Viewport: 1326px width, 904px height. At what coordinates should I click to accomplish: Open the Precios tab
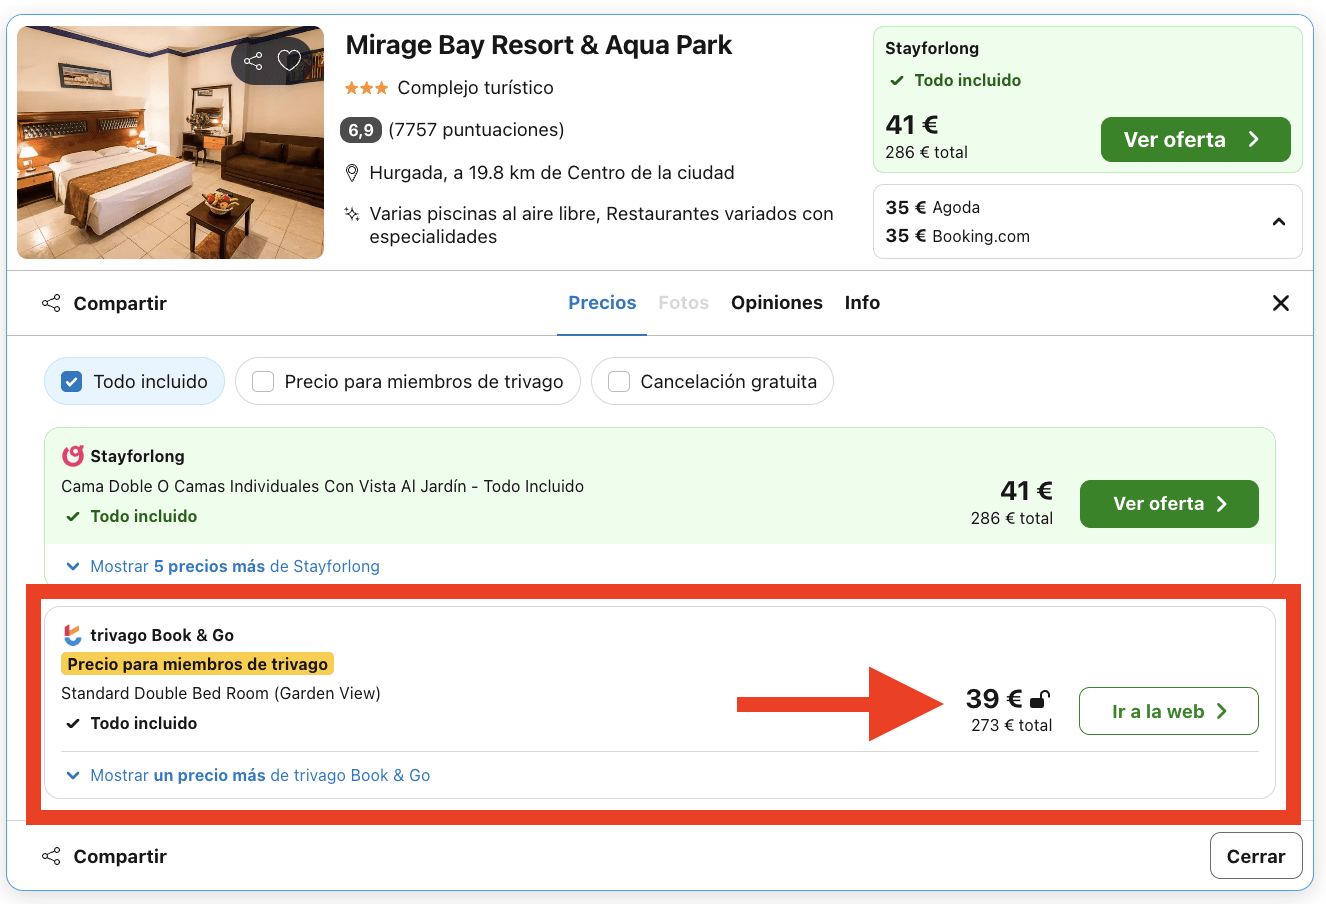(x=602, y=303)
